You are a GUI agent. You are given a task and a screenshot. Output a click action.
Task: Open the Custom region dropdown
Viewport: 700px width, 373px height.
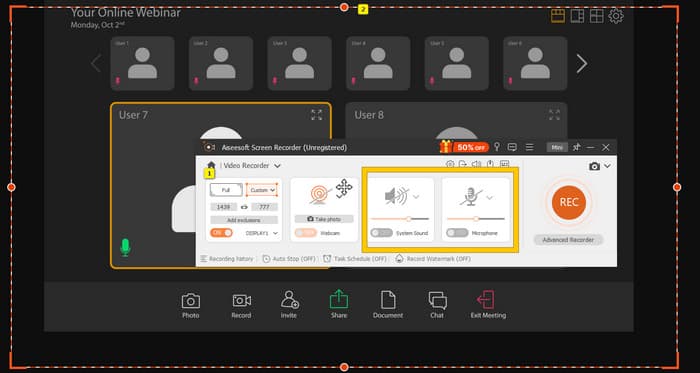[x=262, y=190]
